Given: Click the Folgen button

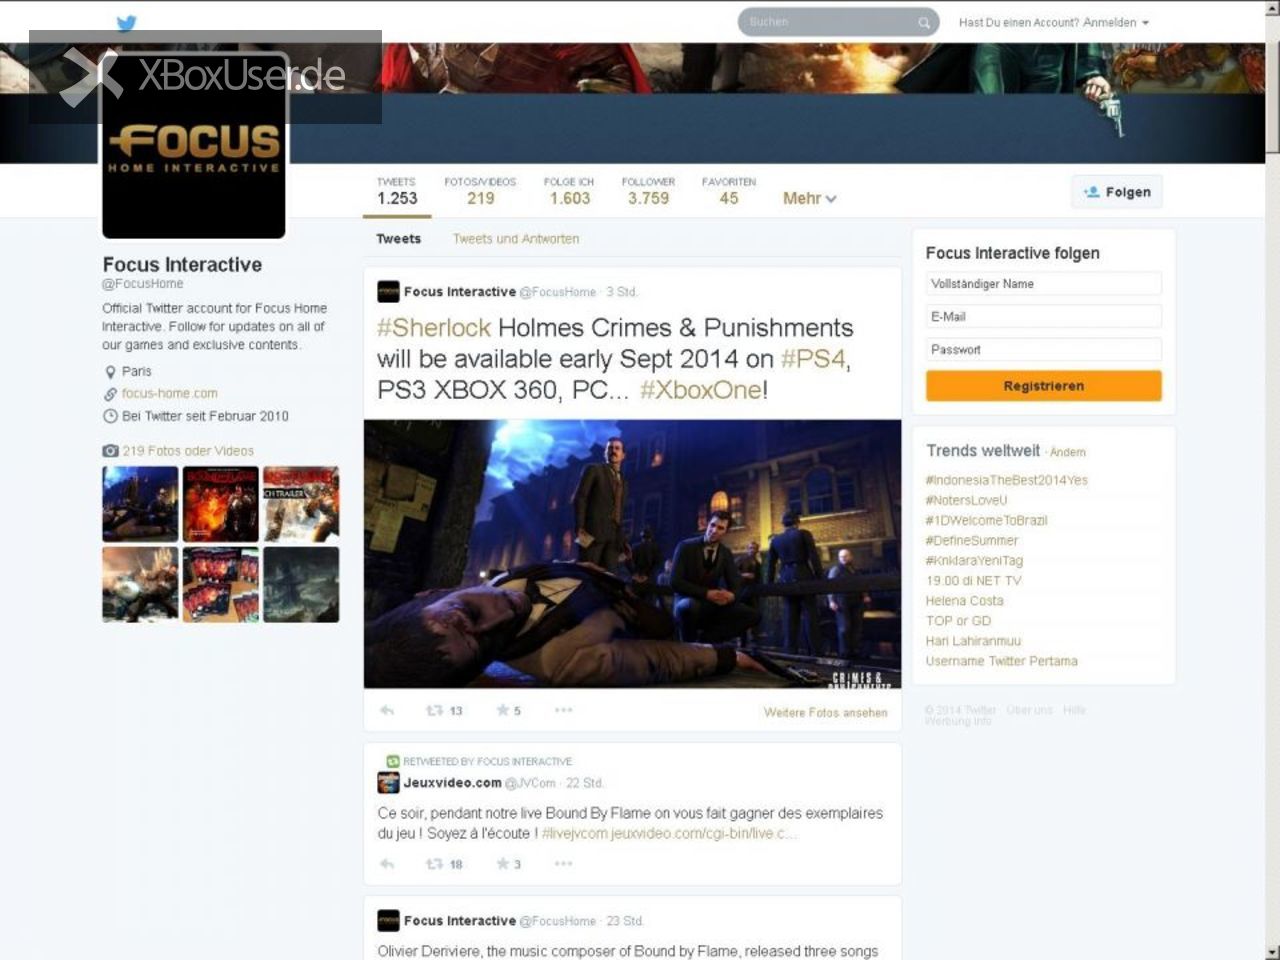Looking at the screenshot, I should [x=1117, y=192].
